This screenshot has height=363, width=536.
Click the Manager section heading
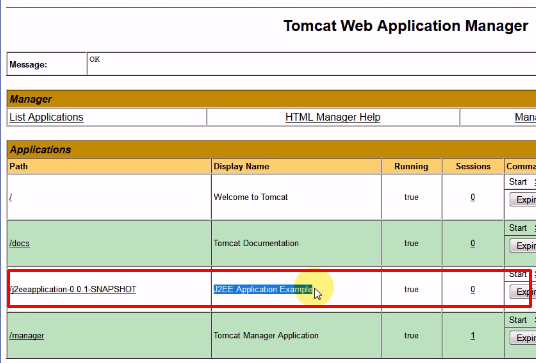point(31,99)
